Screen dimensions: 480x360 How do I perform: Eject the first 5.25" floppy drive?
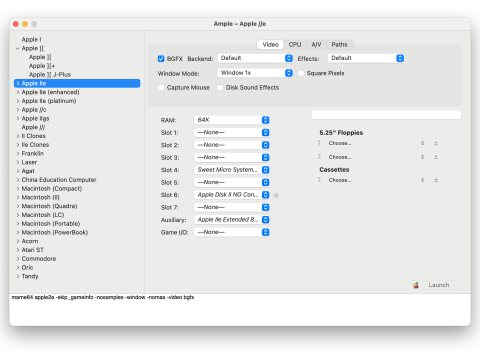click(436, 143)
